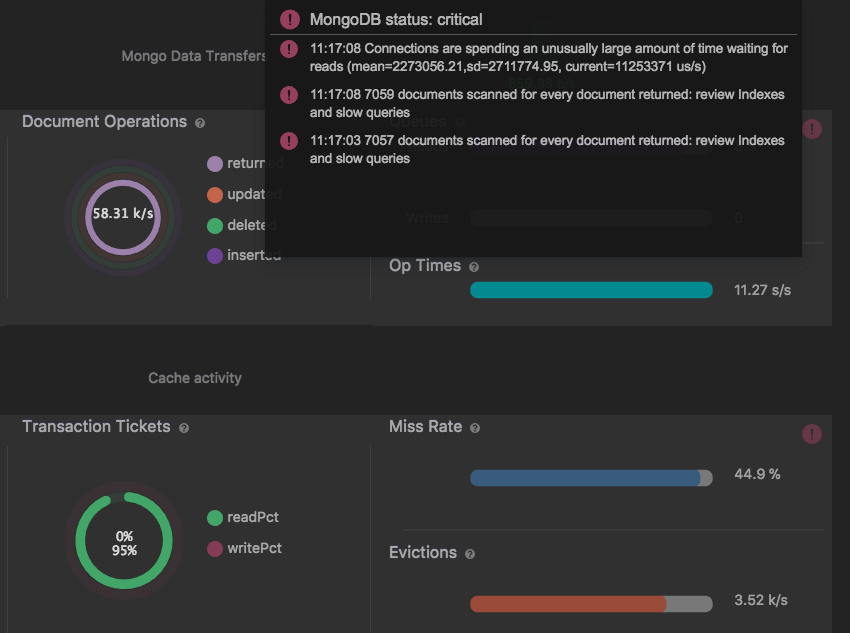Toggle the updated legend series
The image size is (850, 633).
tap(215, 195)
